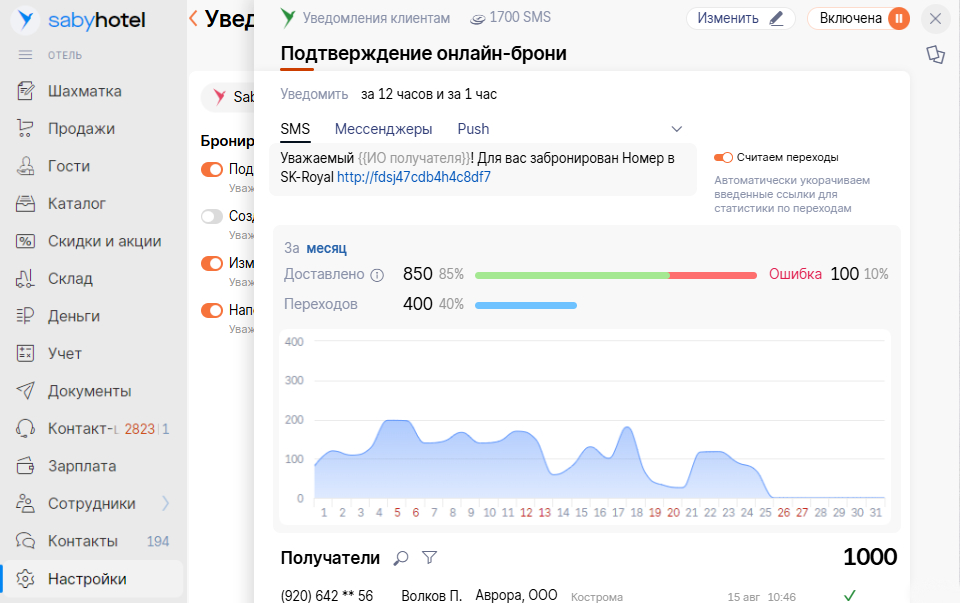This screenshot has height=603, width=960.
Task: Change the statistics period 'месяц'
Action: [x=326, y=248]
